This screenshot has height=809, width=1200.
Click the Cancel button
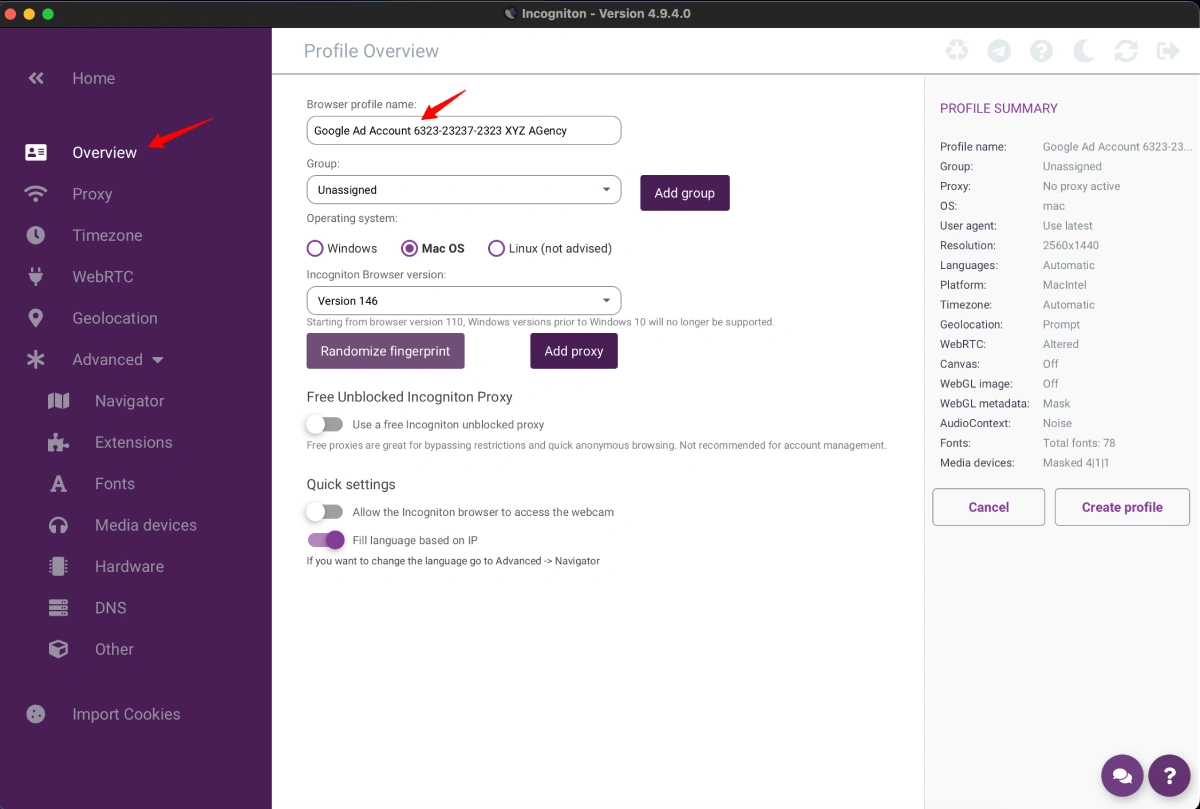(989, 507)
